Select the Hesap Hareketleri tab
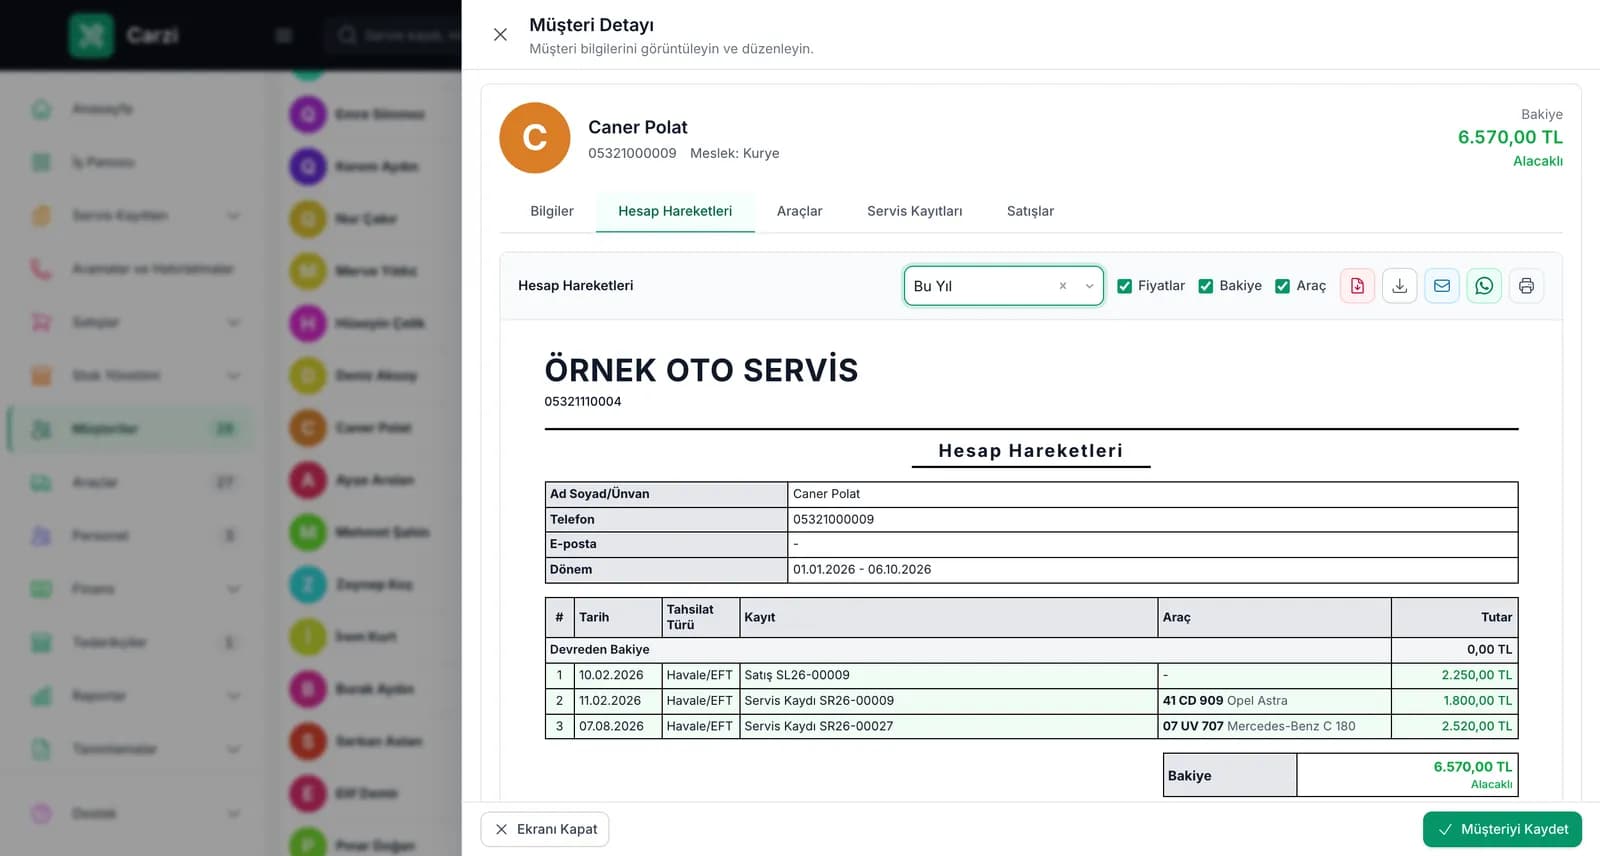Image resolution: width=1600 pixels, height=856 pixels. click(x=675, y=211)
